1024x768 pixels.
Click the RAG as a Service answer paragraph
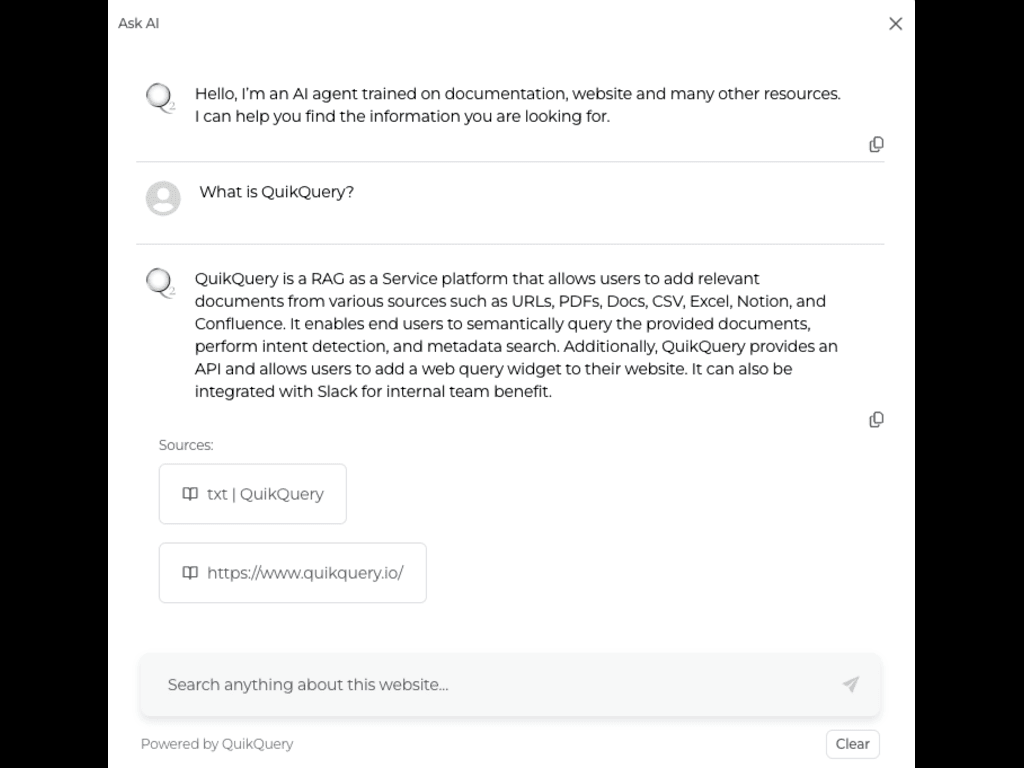click(x=515, y=335)
